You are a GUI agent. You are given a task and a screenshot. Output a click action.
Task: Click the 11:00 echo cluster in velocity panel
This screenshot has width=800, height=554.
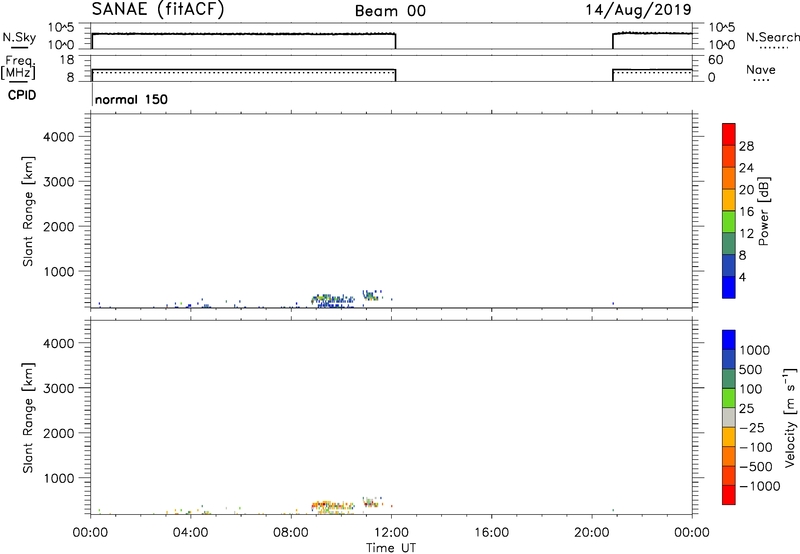[x=372, y=502]
